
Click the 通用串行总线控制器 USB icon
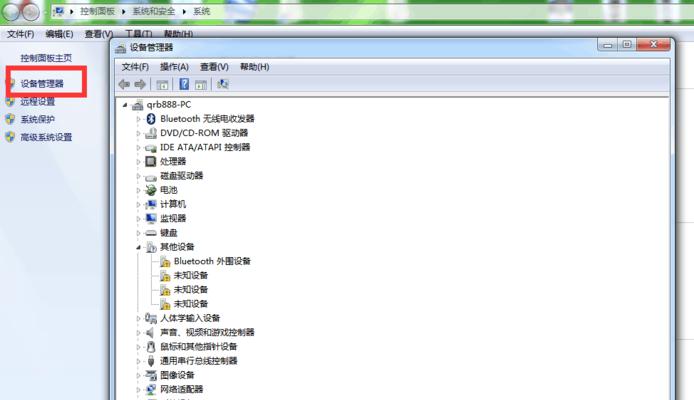click(x=151, y=361)
